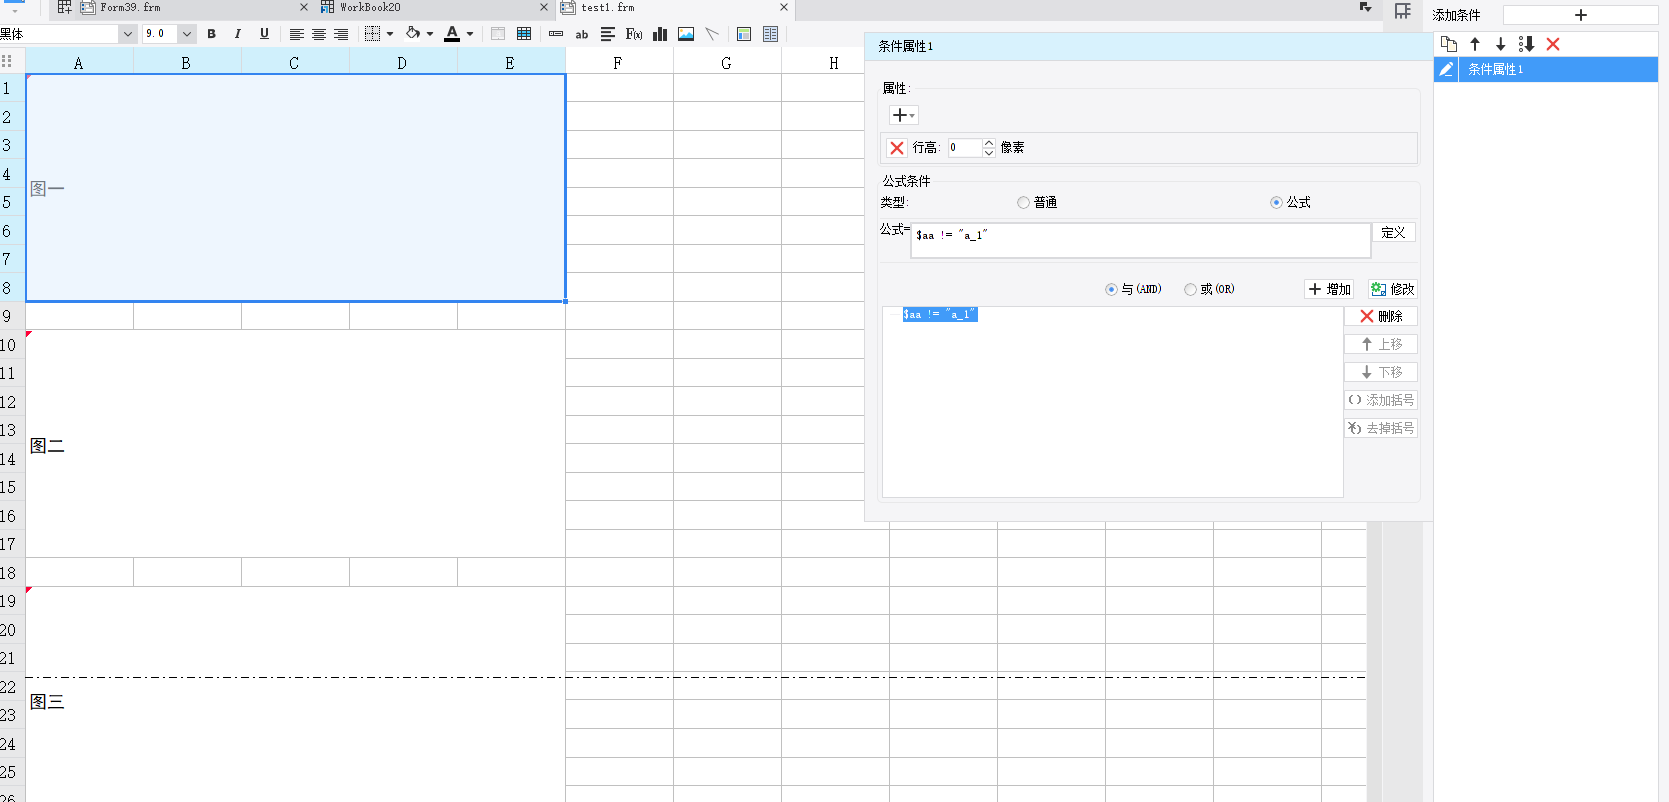Click the pencil edit icon beside 条件属性1
The height and width of the screenshot is (802, 1669).
point(1446,69)
